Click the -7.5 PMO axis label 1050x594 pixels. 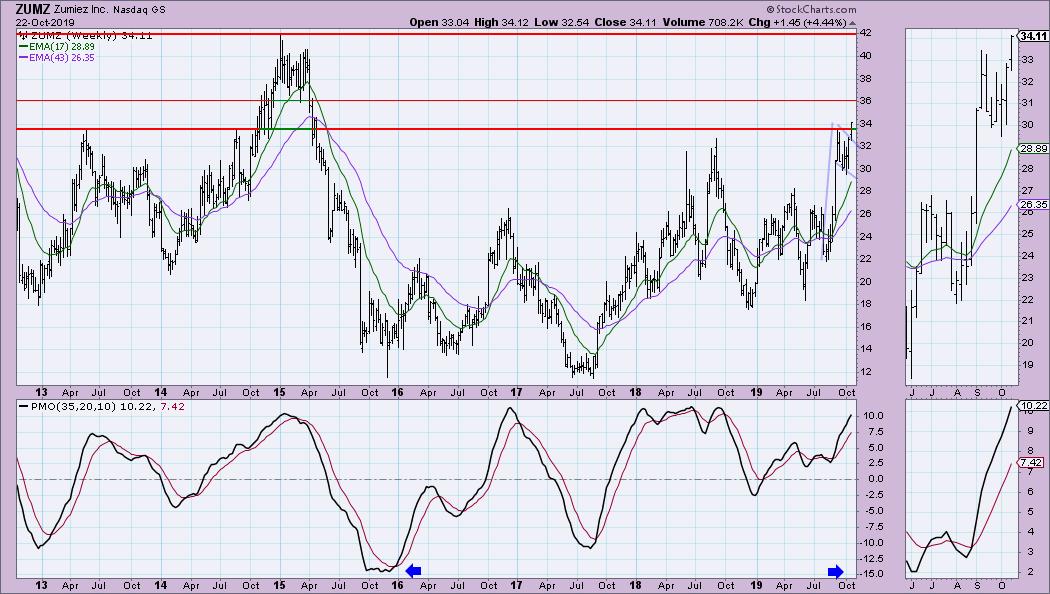coord(873,527)
